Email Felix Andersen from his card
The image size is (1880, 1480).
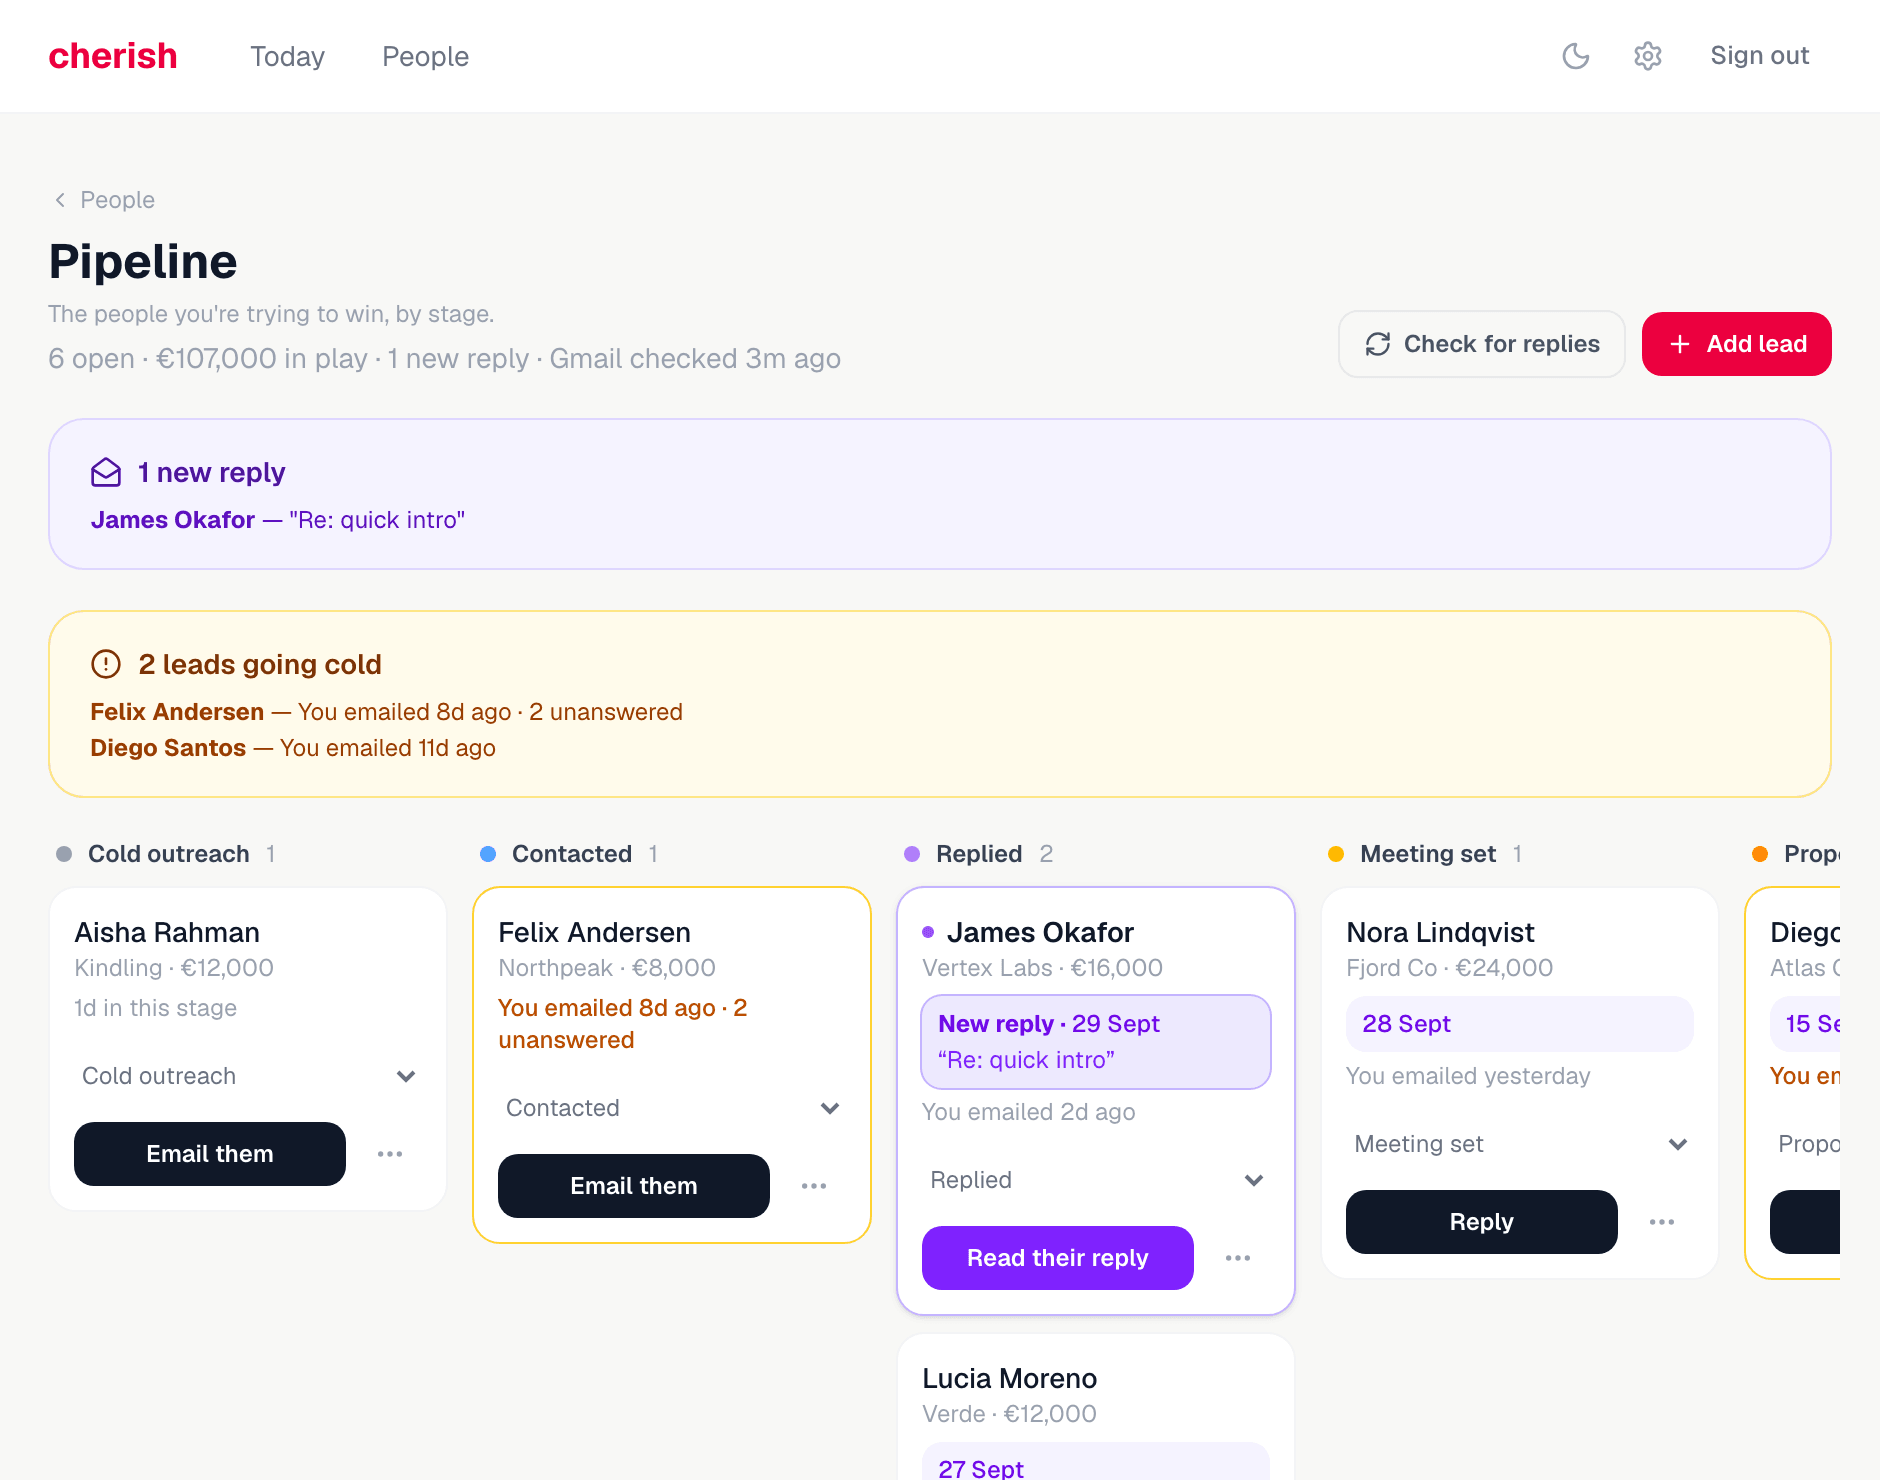point(634,1186)
